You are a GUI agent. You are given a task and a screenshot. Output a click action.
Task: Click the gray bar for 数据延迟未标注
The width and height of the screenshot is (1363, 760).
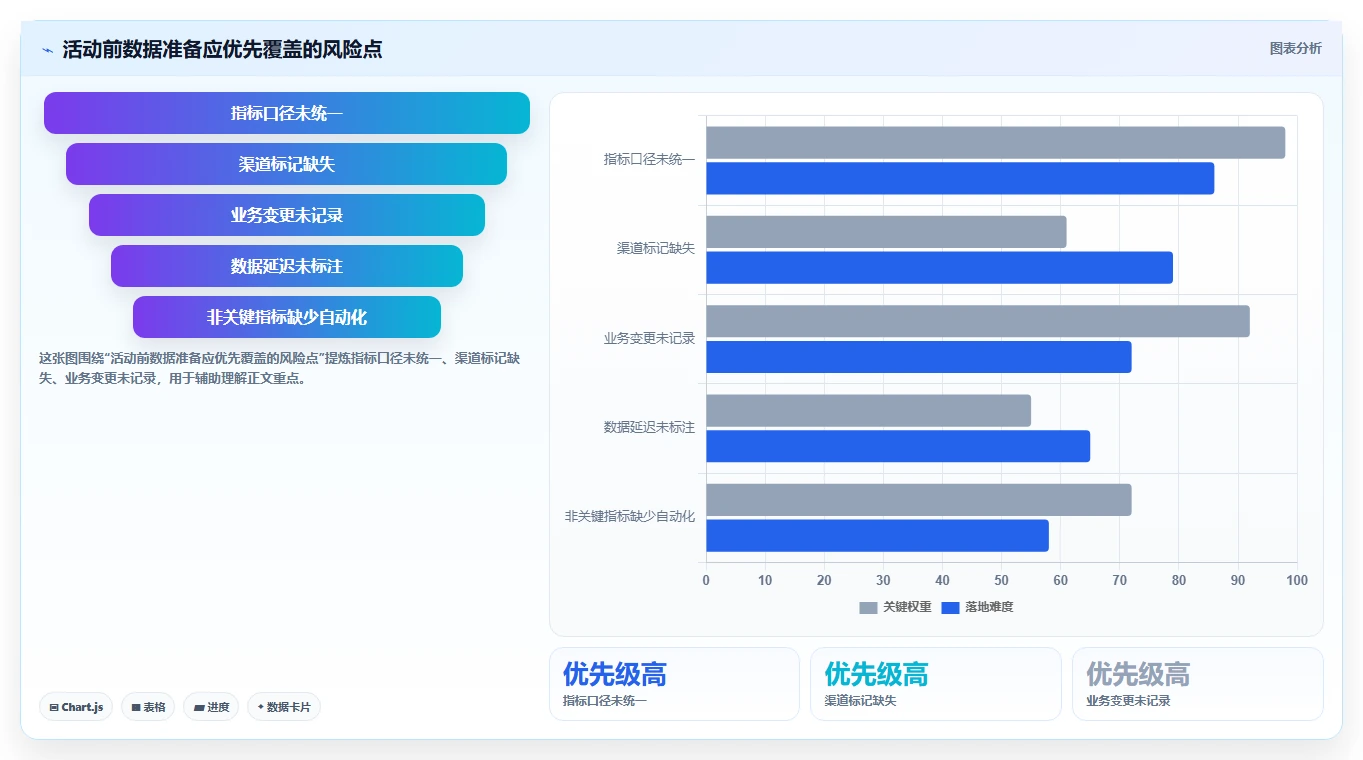click(x=868, y=411)
